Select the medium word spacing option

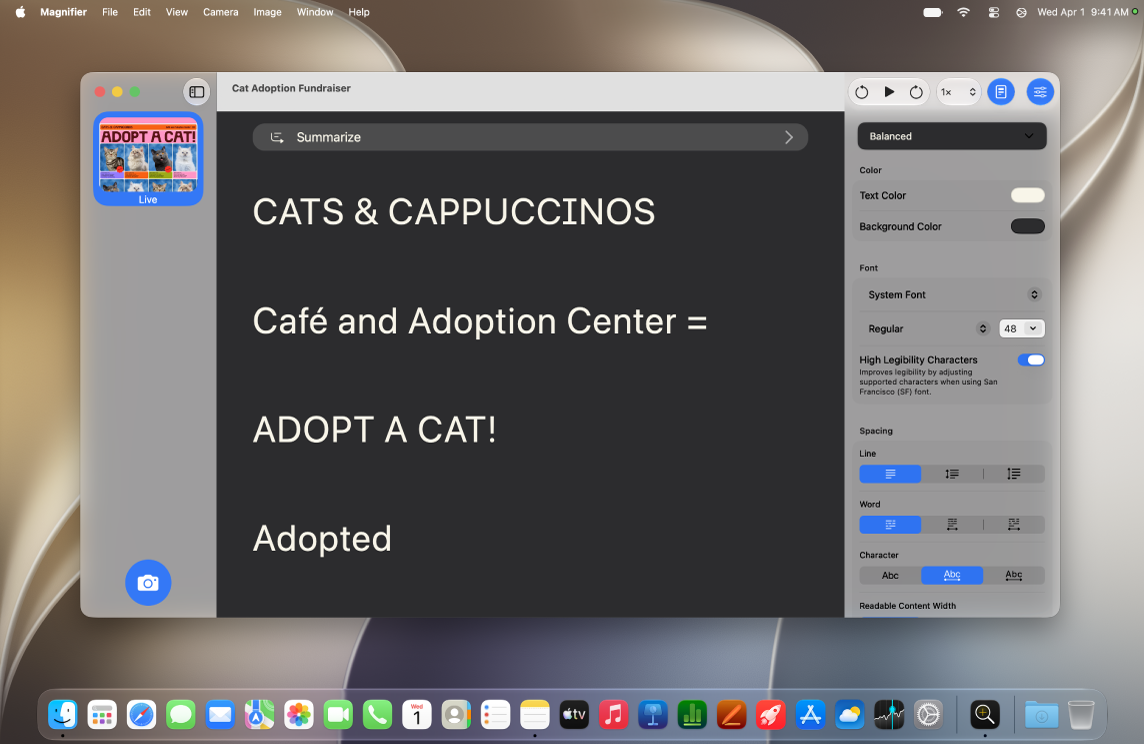click(951, 525)
